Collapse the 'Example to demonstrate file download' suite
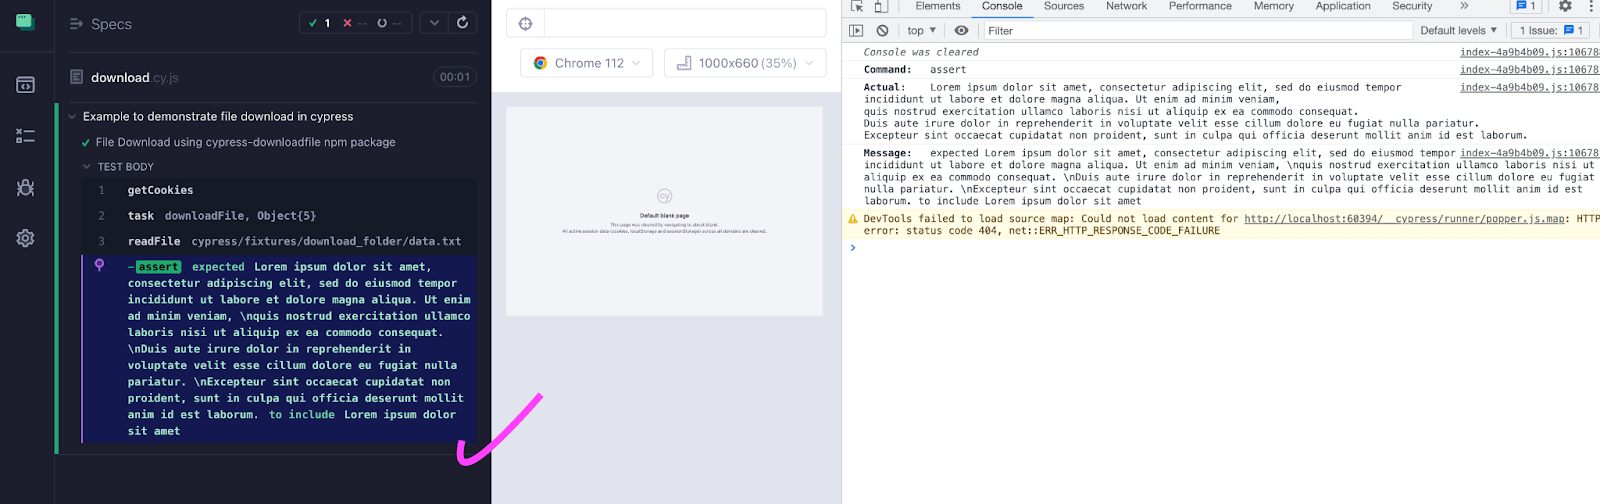 click(73, 117)
